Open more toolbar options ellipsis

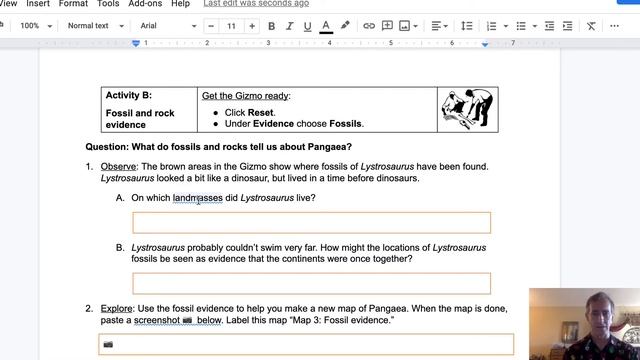click(x=614, y=26)
